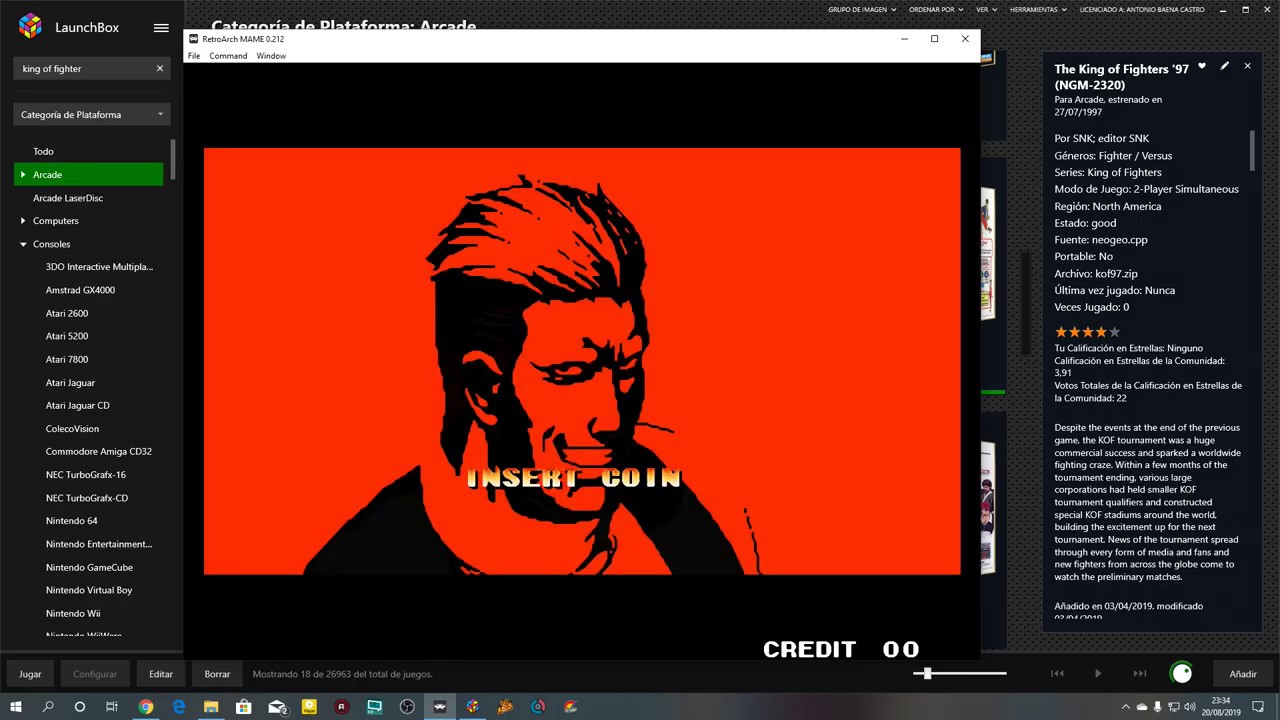Open Grupo de Imagen menu

pos(863,9)
